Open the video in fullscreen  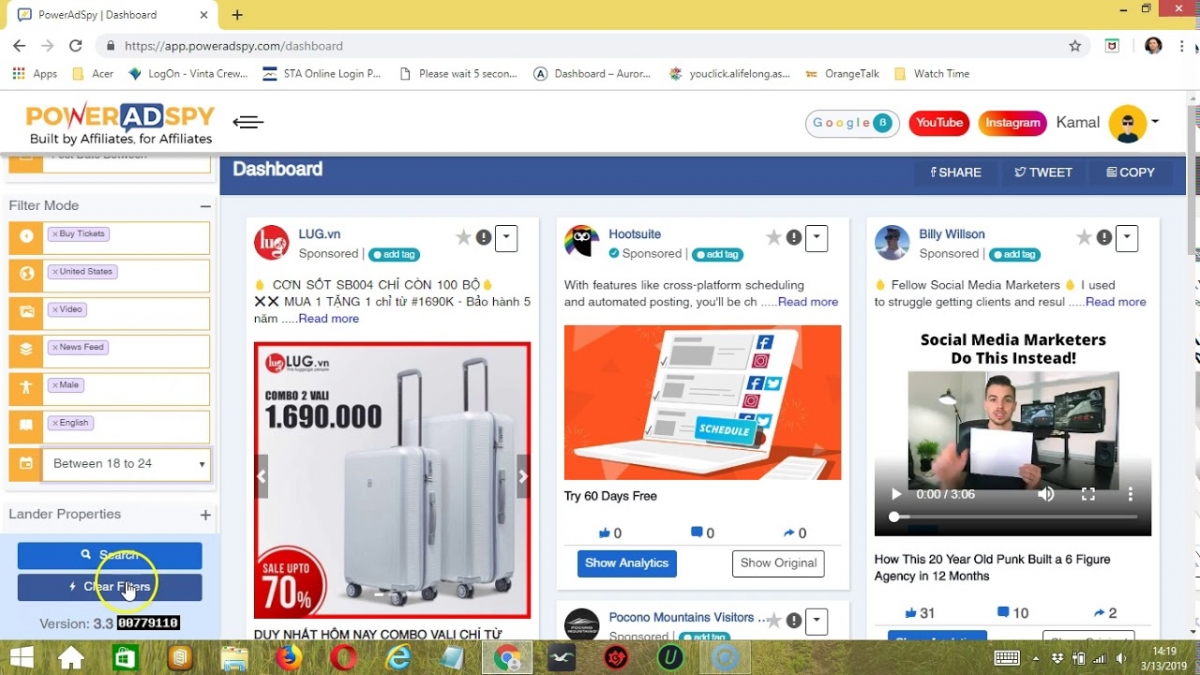click(x=1088, y=494)
